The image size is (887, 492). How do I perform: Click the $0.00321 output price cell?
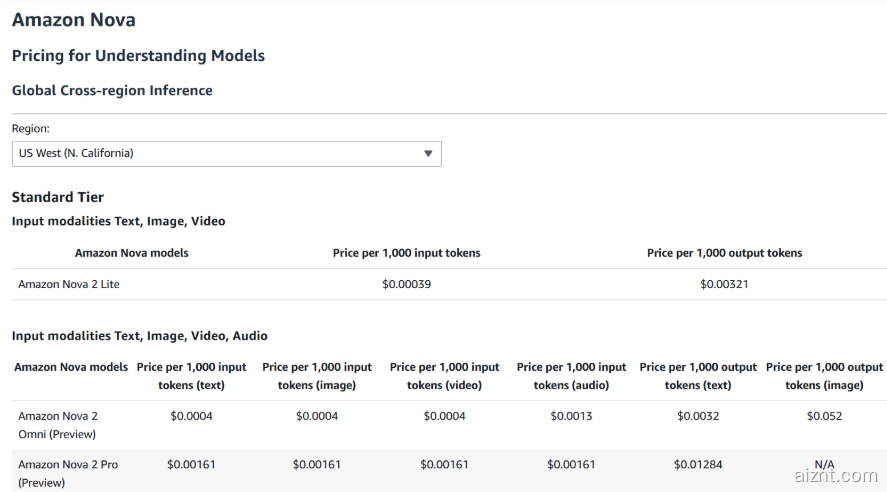(x=724, y=284)
